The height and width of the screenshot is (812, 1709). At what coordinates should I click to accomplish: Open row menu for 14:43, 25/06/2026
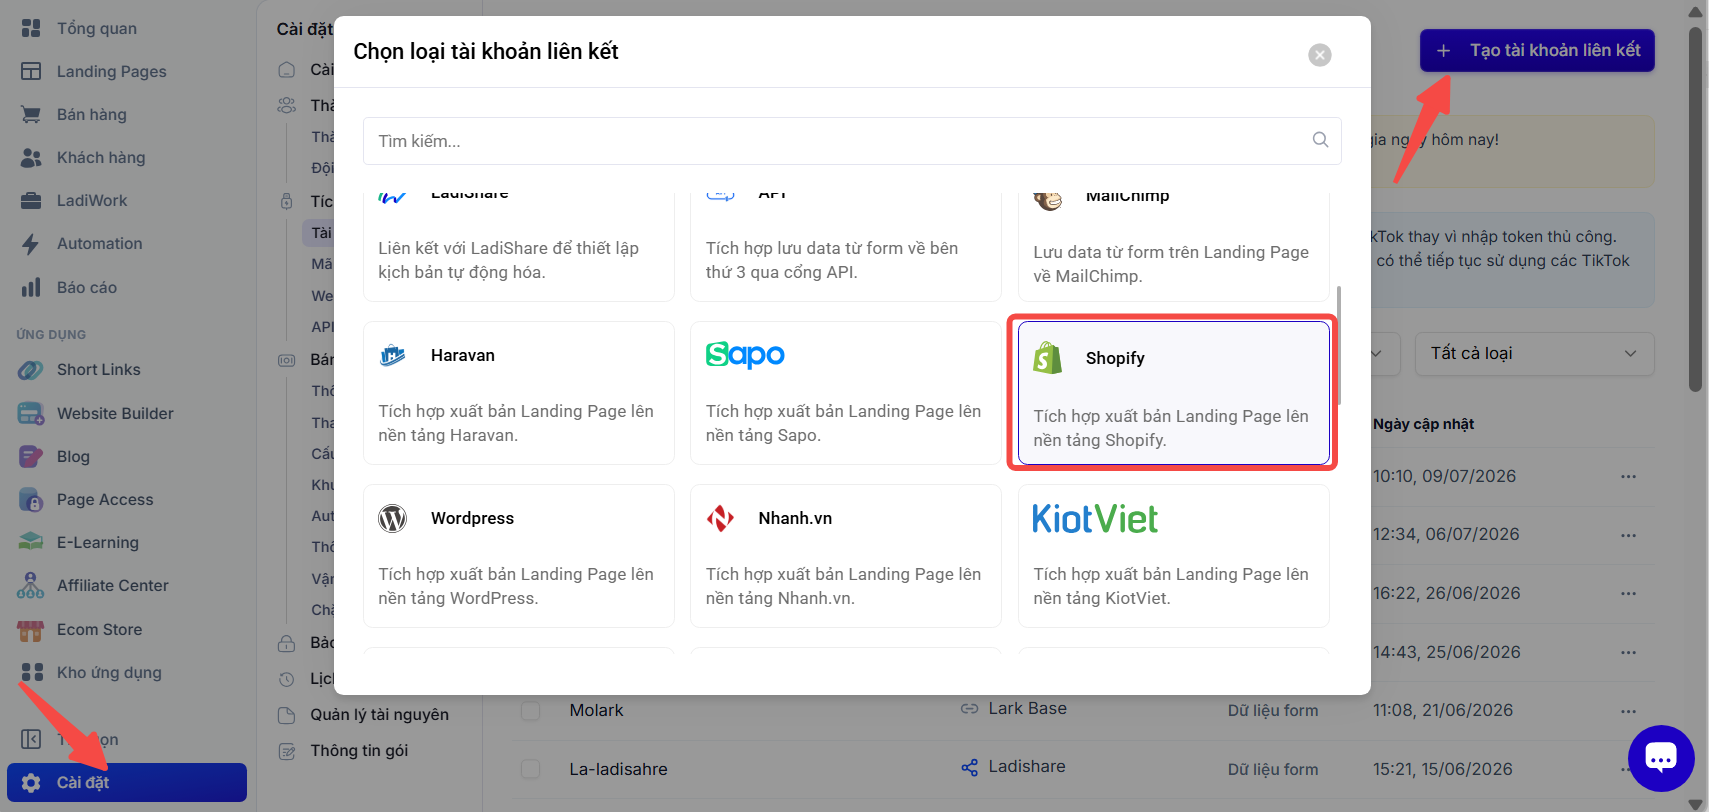click(1628, 652)
